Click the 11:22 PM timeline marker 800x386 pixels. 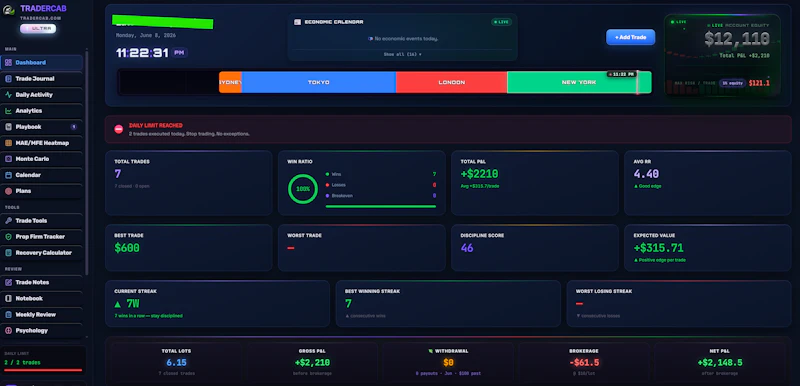(x=621, y=74)
